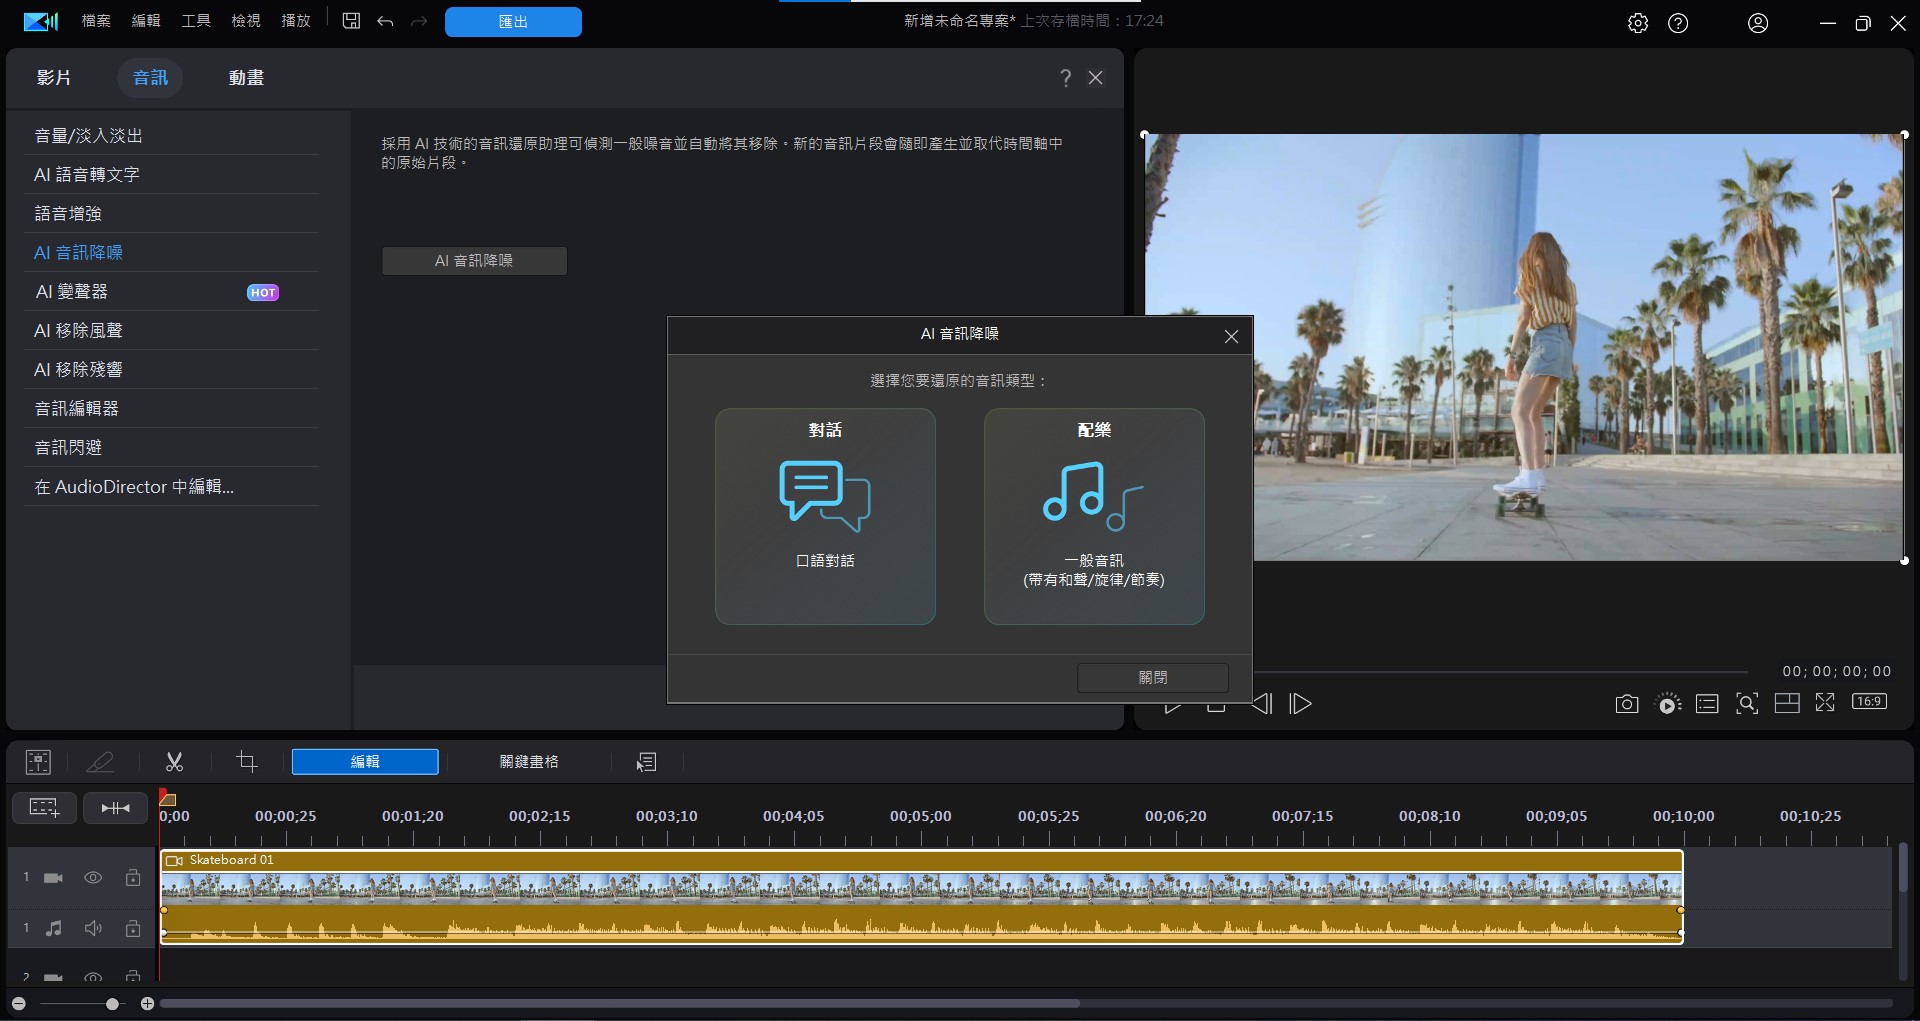The width and height of the screenshot is (1920, 1021).
Task: Open the 檔案 menu
Action: point(96,21)
